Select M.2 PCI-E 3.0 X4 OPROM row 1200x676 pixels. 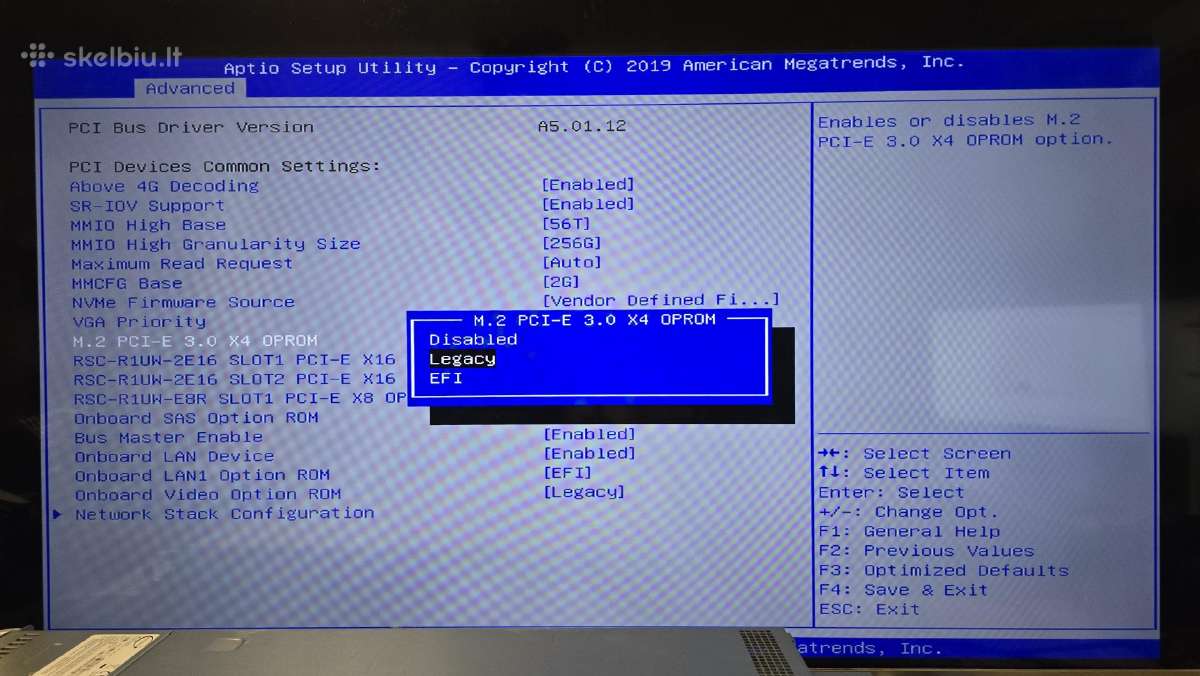coord(195,341)
